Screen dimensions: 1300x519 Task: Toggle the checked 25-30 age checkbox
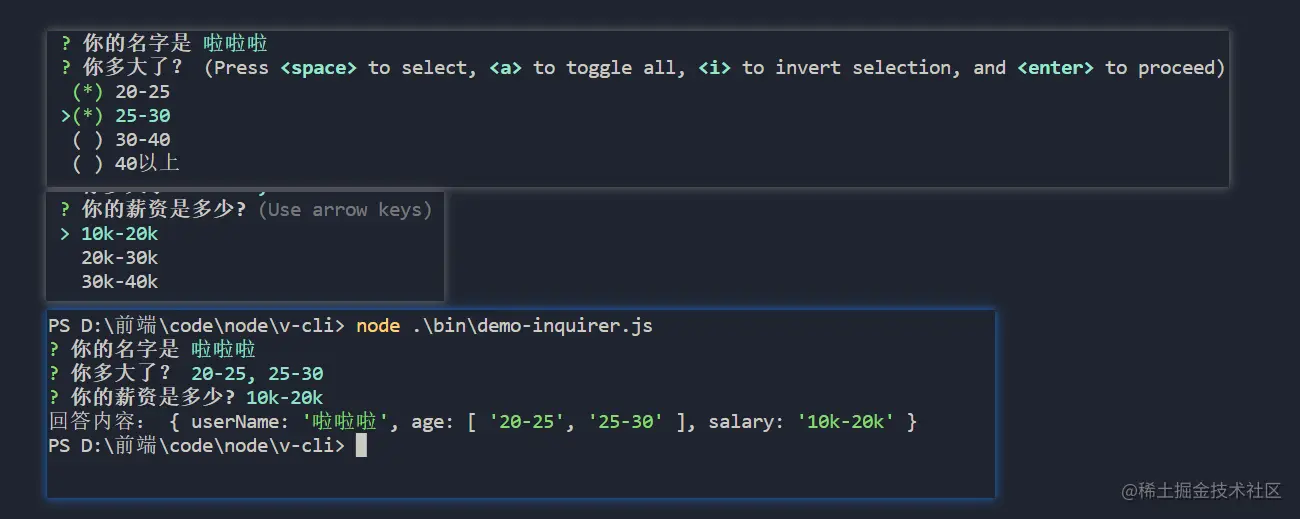tap(88, 115)
